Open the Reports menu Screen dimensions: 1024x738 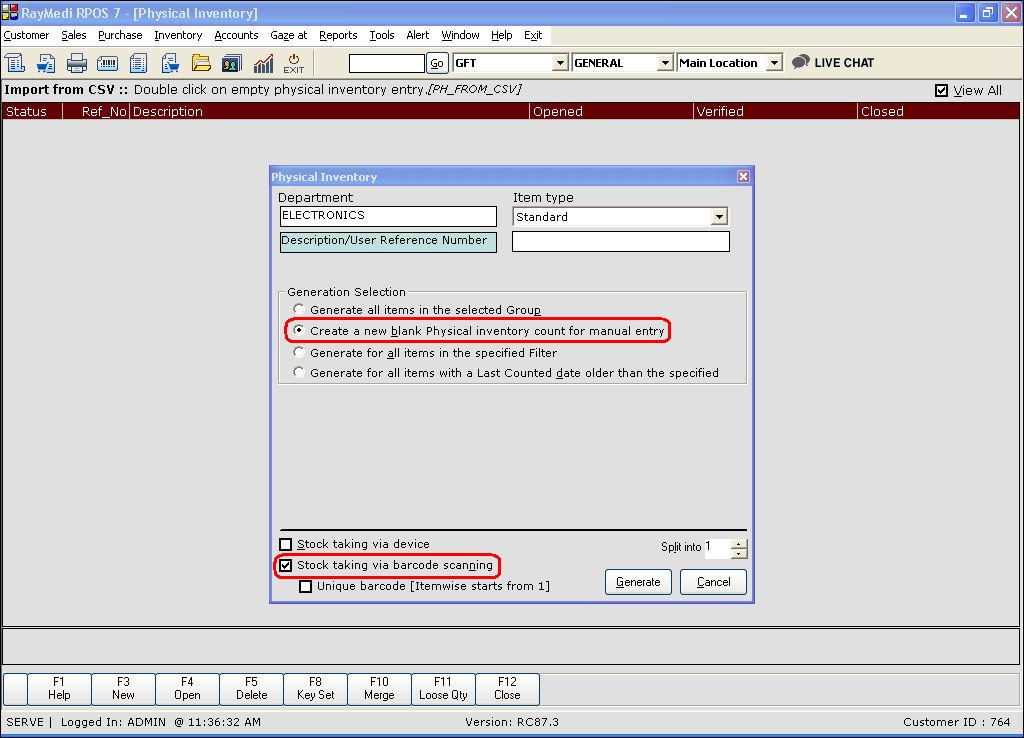pos(338,35)
